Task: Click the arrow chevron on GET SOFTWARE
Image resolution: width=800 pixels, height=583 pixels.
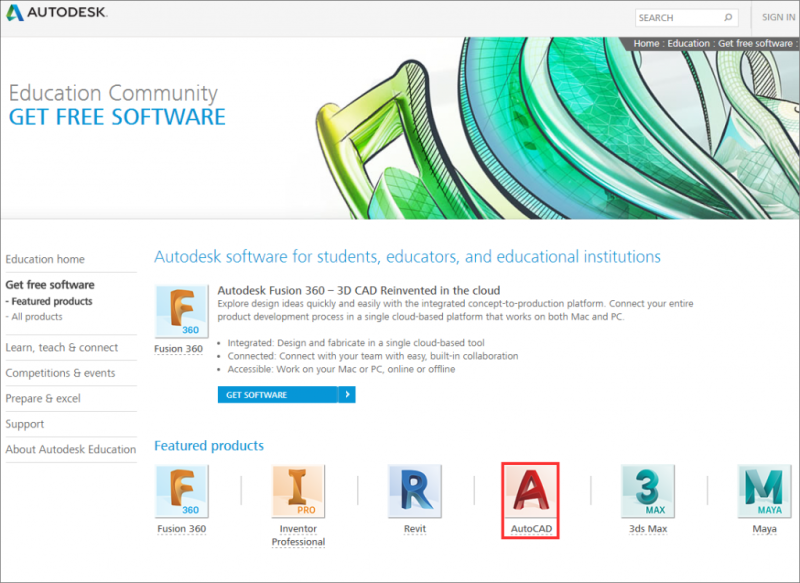Action: [347, 394]
